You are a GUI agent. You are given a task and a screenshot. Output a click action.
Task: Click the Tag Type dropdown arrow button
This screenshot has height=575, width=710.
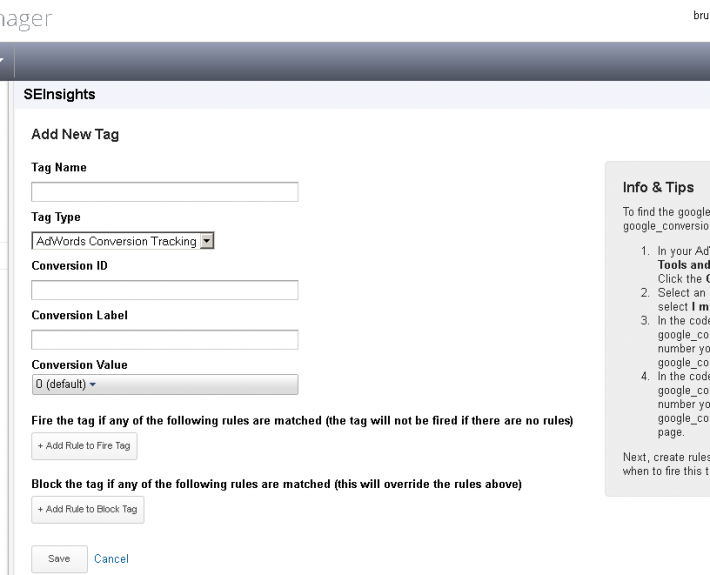coord(207,241)
